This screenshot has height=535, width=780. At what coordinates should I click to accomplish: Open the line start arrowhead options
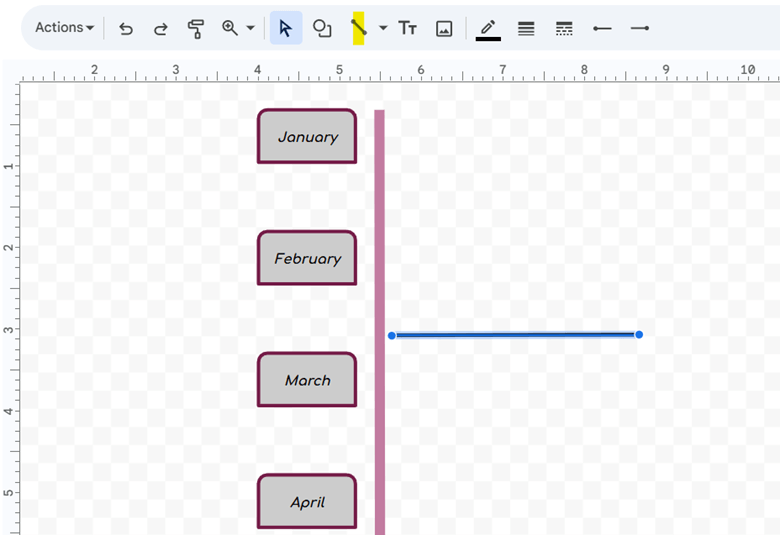click(602, 29)
